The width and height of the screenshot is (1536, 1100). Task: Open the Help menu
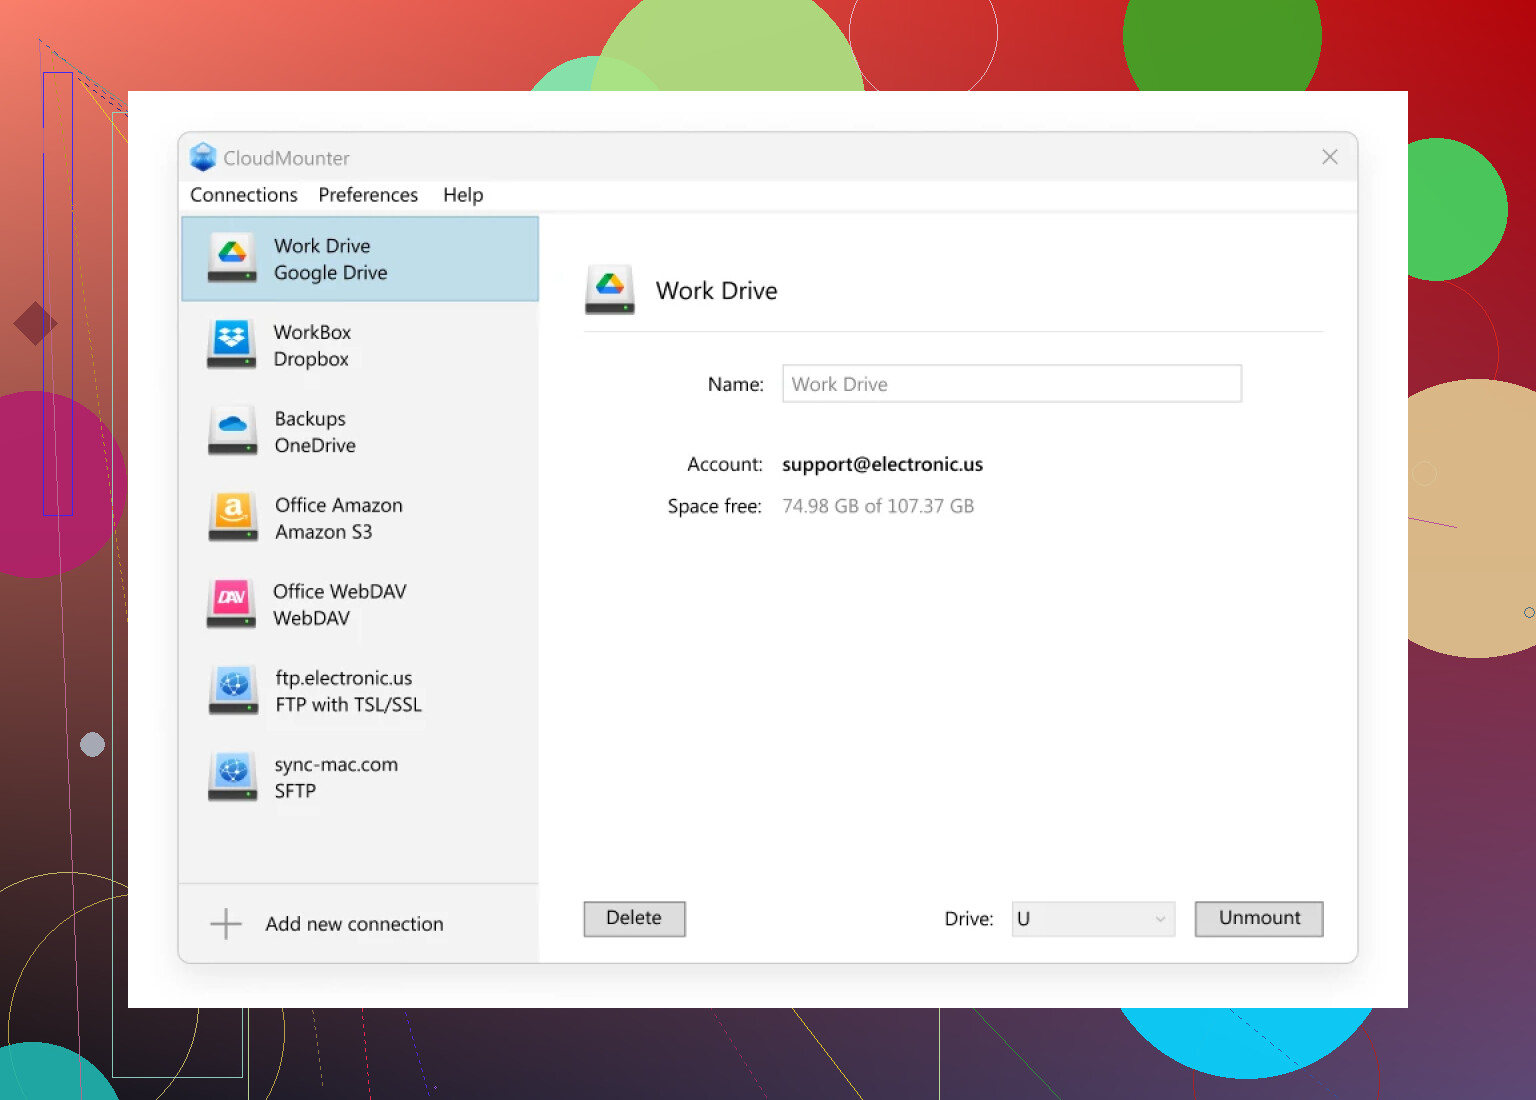coord(463,195)
